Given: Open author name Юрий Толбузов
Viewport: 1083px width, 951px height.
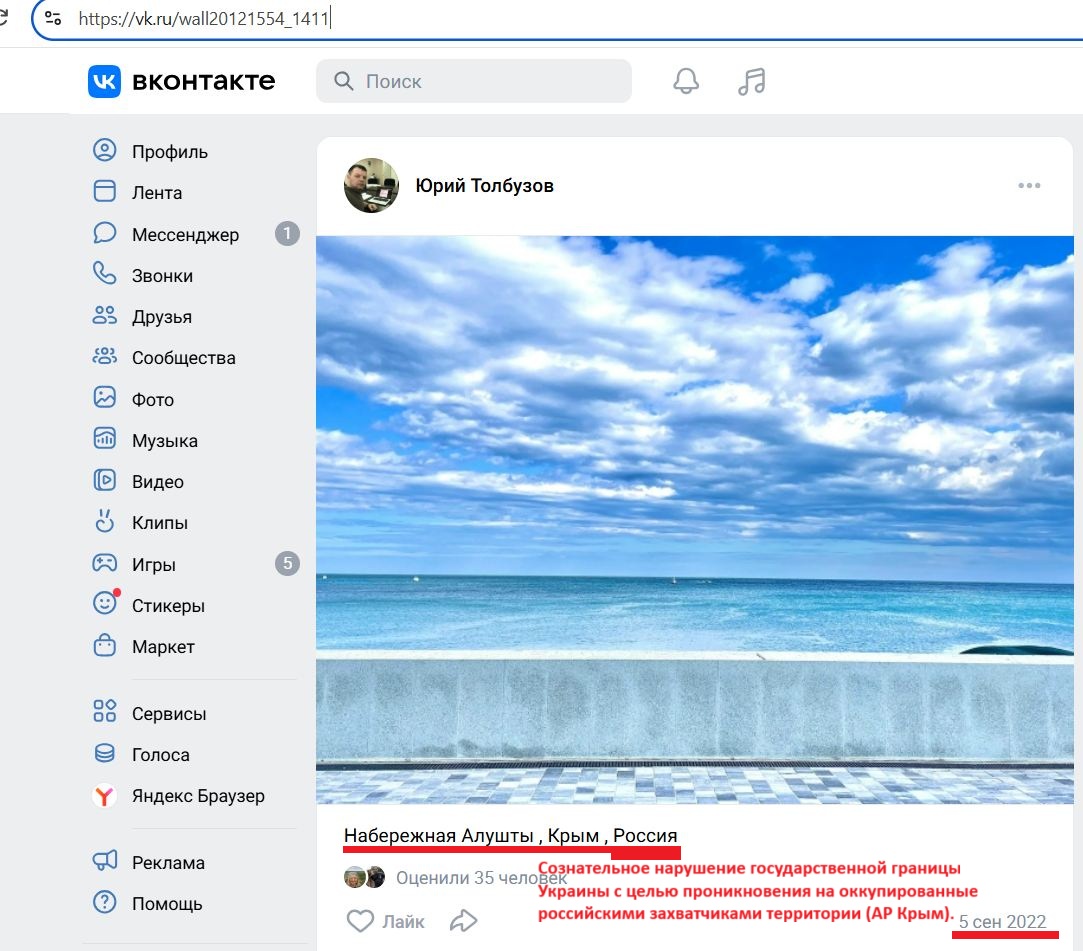Looking at the screenshot, I should pyautogui.click(x=484, y=185).
